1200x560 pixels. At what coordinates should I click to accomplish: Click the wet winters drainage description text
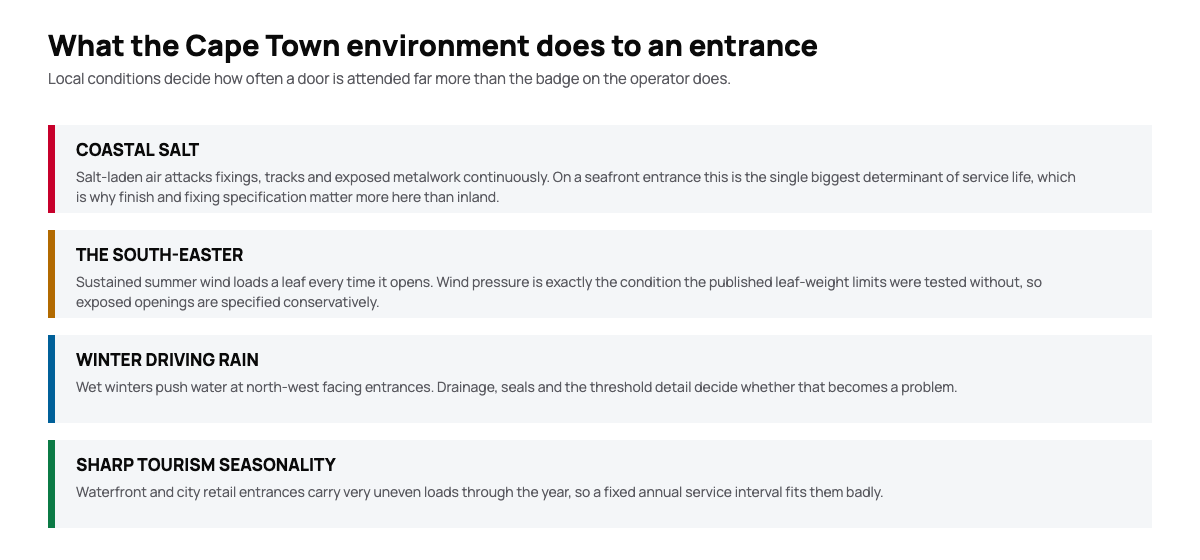[516, 387]
